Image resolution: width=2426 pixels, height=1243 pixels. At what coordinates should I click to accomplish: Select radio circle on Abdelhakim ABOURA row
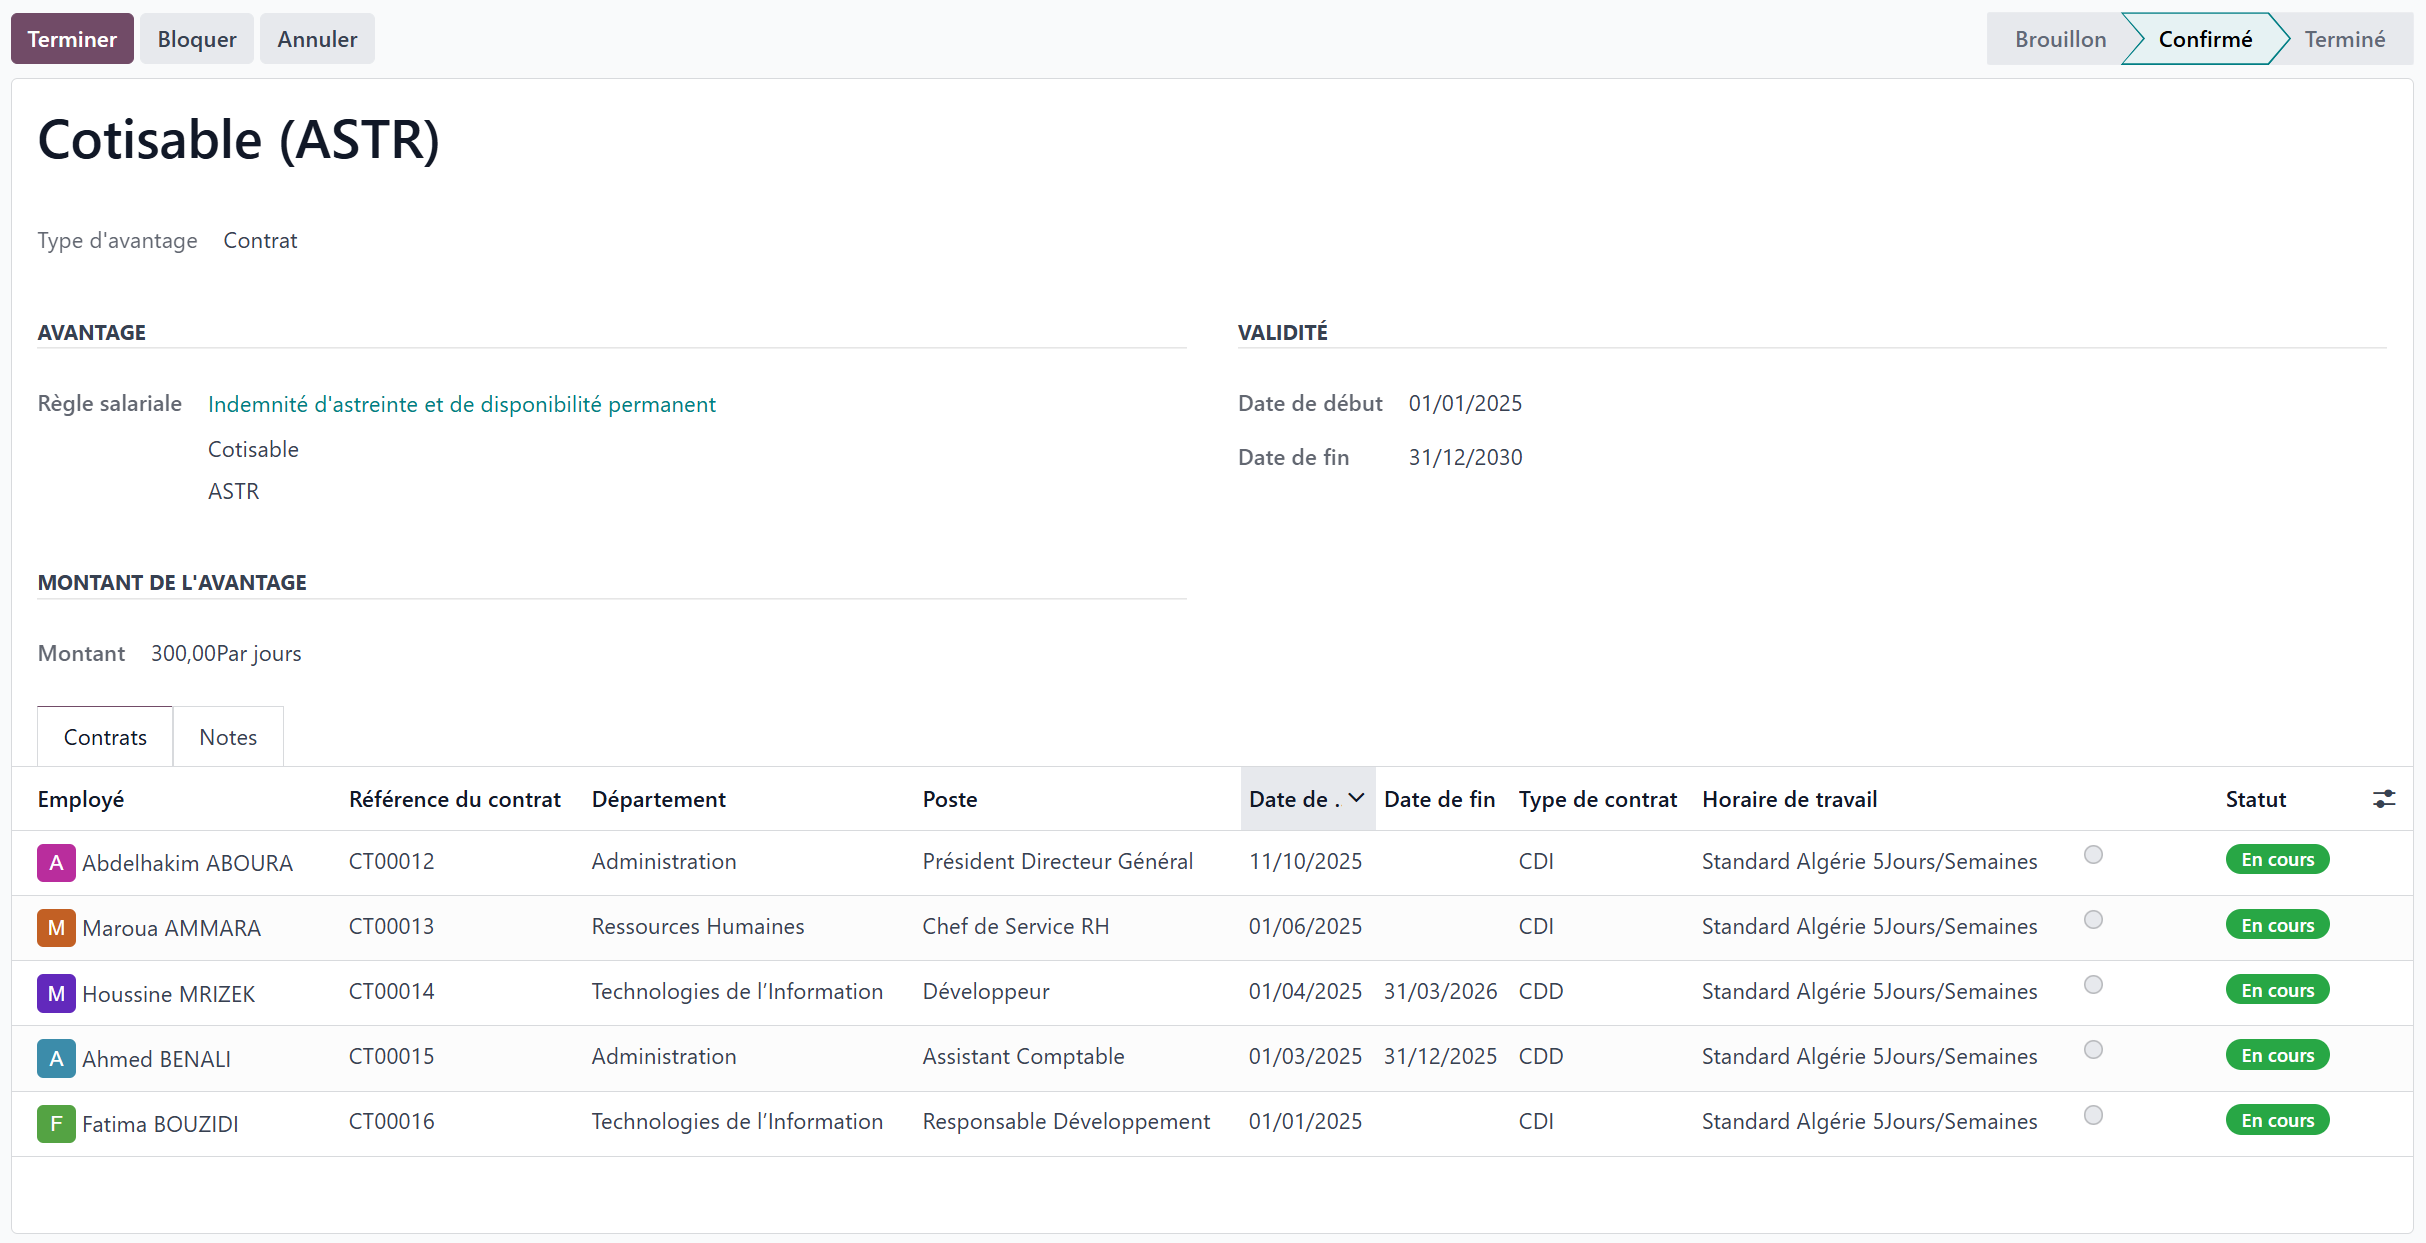[x=2093, y=855]
